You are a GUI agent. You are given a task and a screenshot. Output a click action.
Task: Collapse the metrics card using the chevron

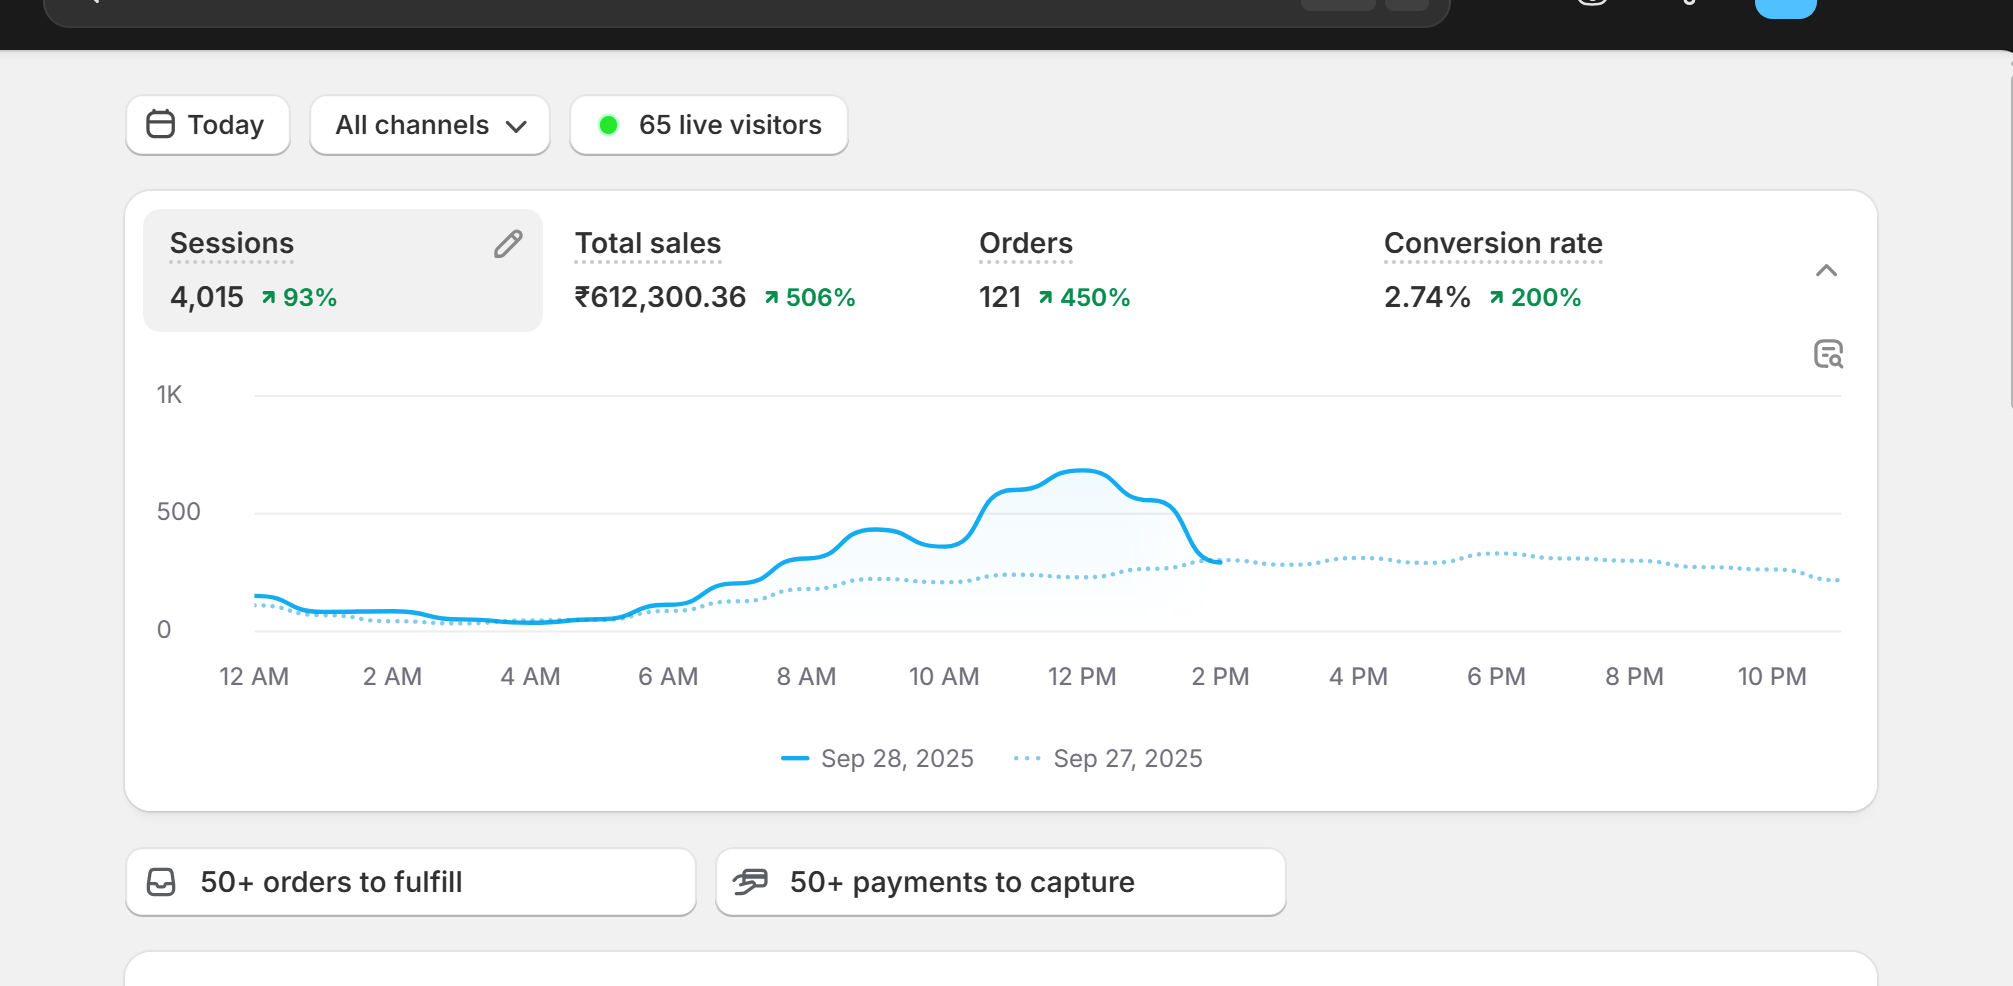(x=1826, y=271)
